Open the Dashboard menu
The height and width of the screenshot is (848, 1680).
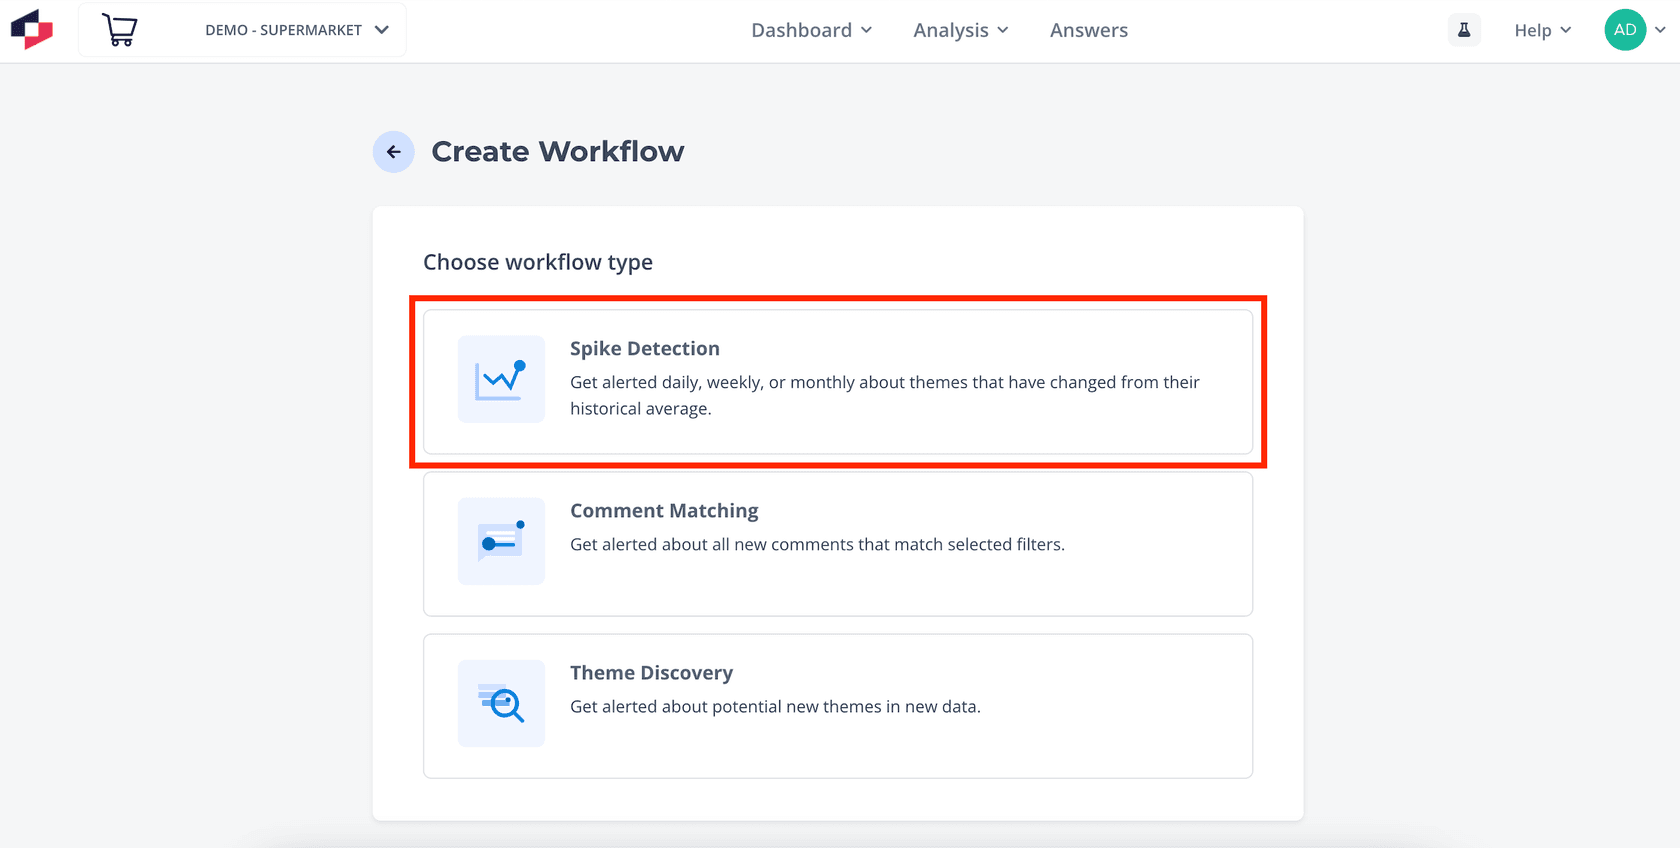(x=812, y=30)
